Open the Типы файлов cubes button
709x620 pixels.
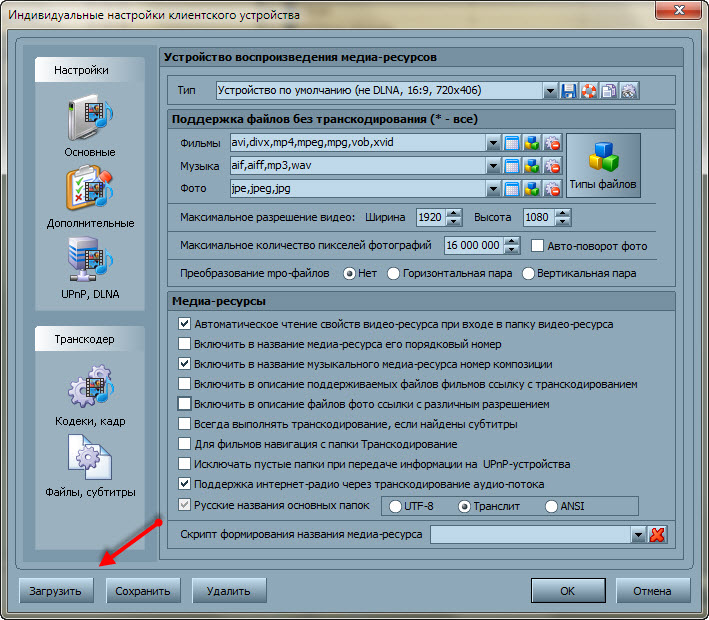point(603,165)
